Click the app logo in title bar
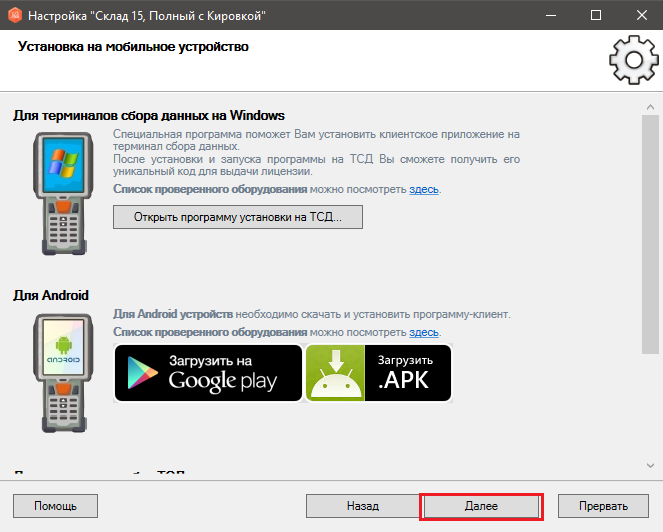The image size is (663, 532). point(15,15)
